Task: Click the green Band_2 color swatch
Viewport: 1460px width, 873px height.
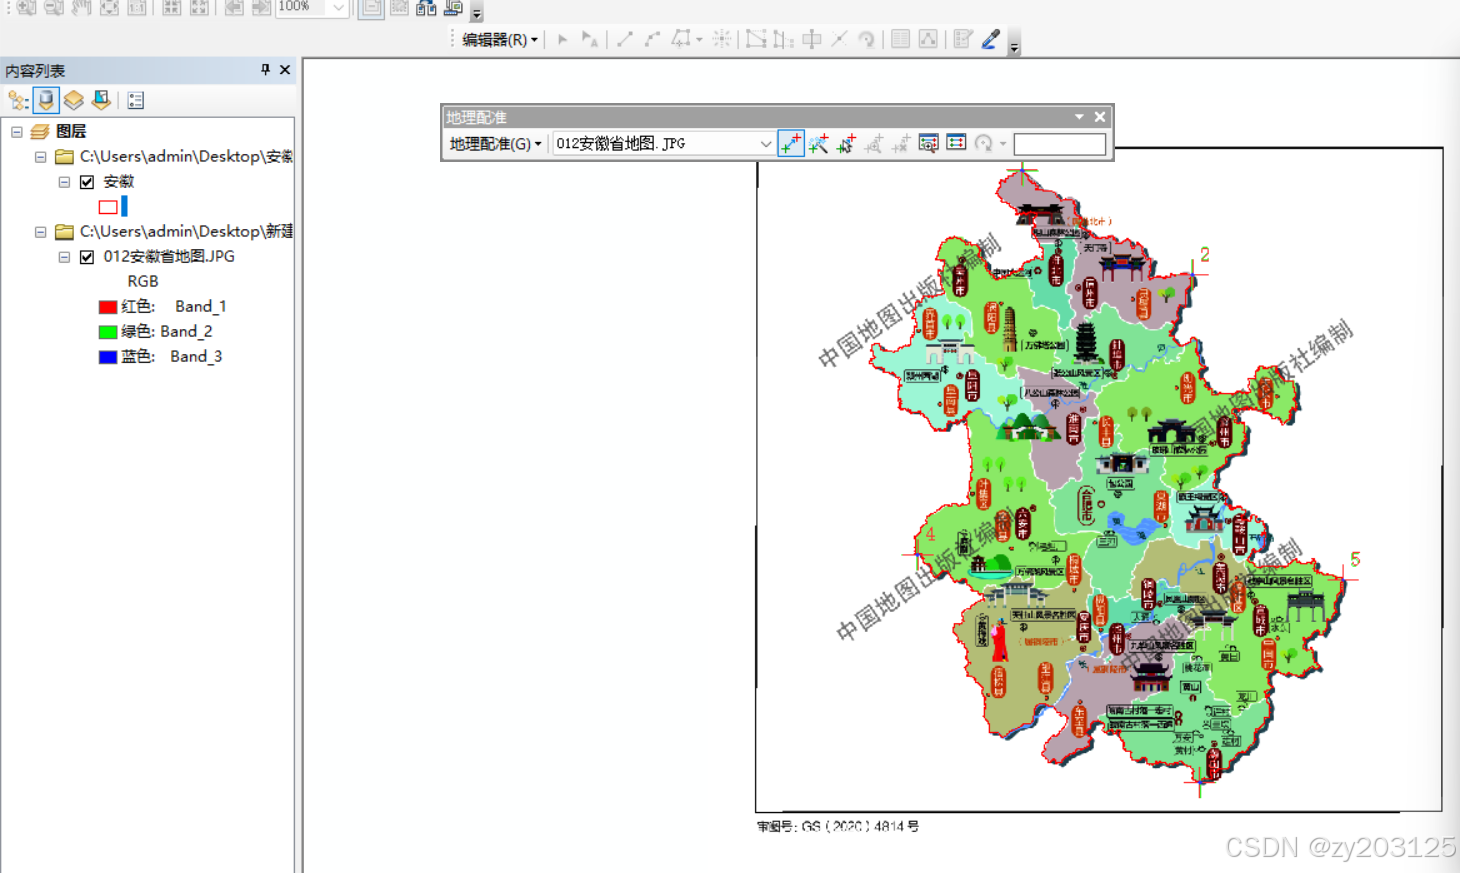Action: (108, 332)
